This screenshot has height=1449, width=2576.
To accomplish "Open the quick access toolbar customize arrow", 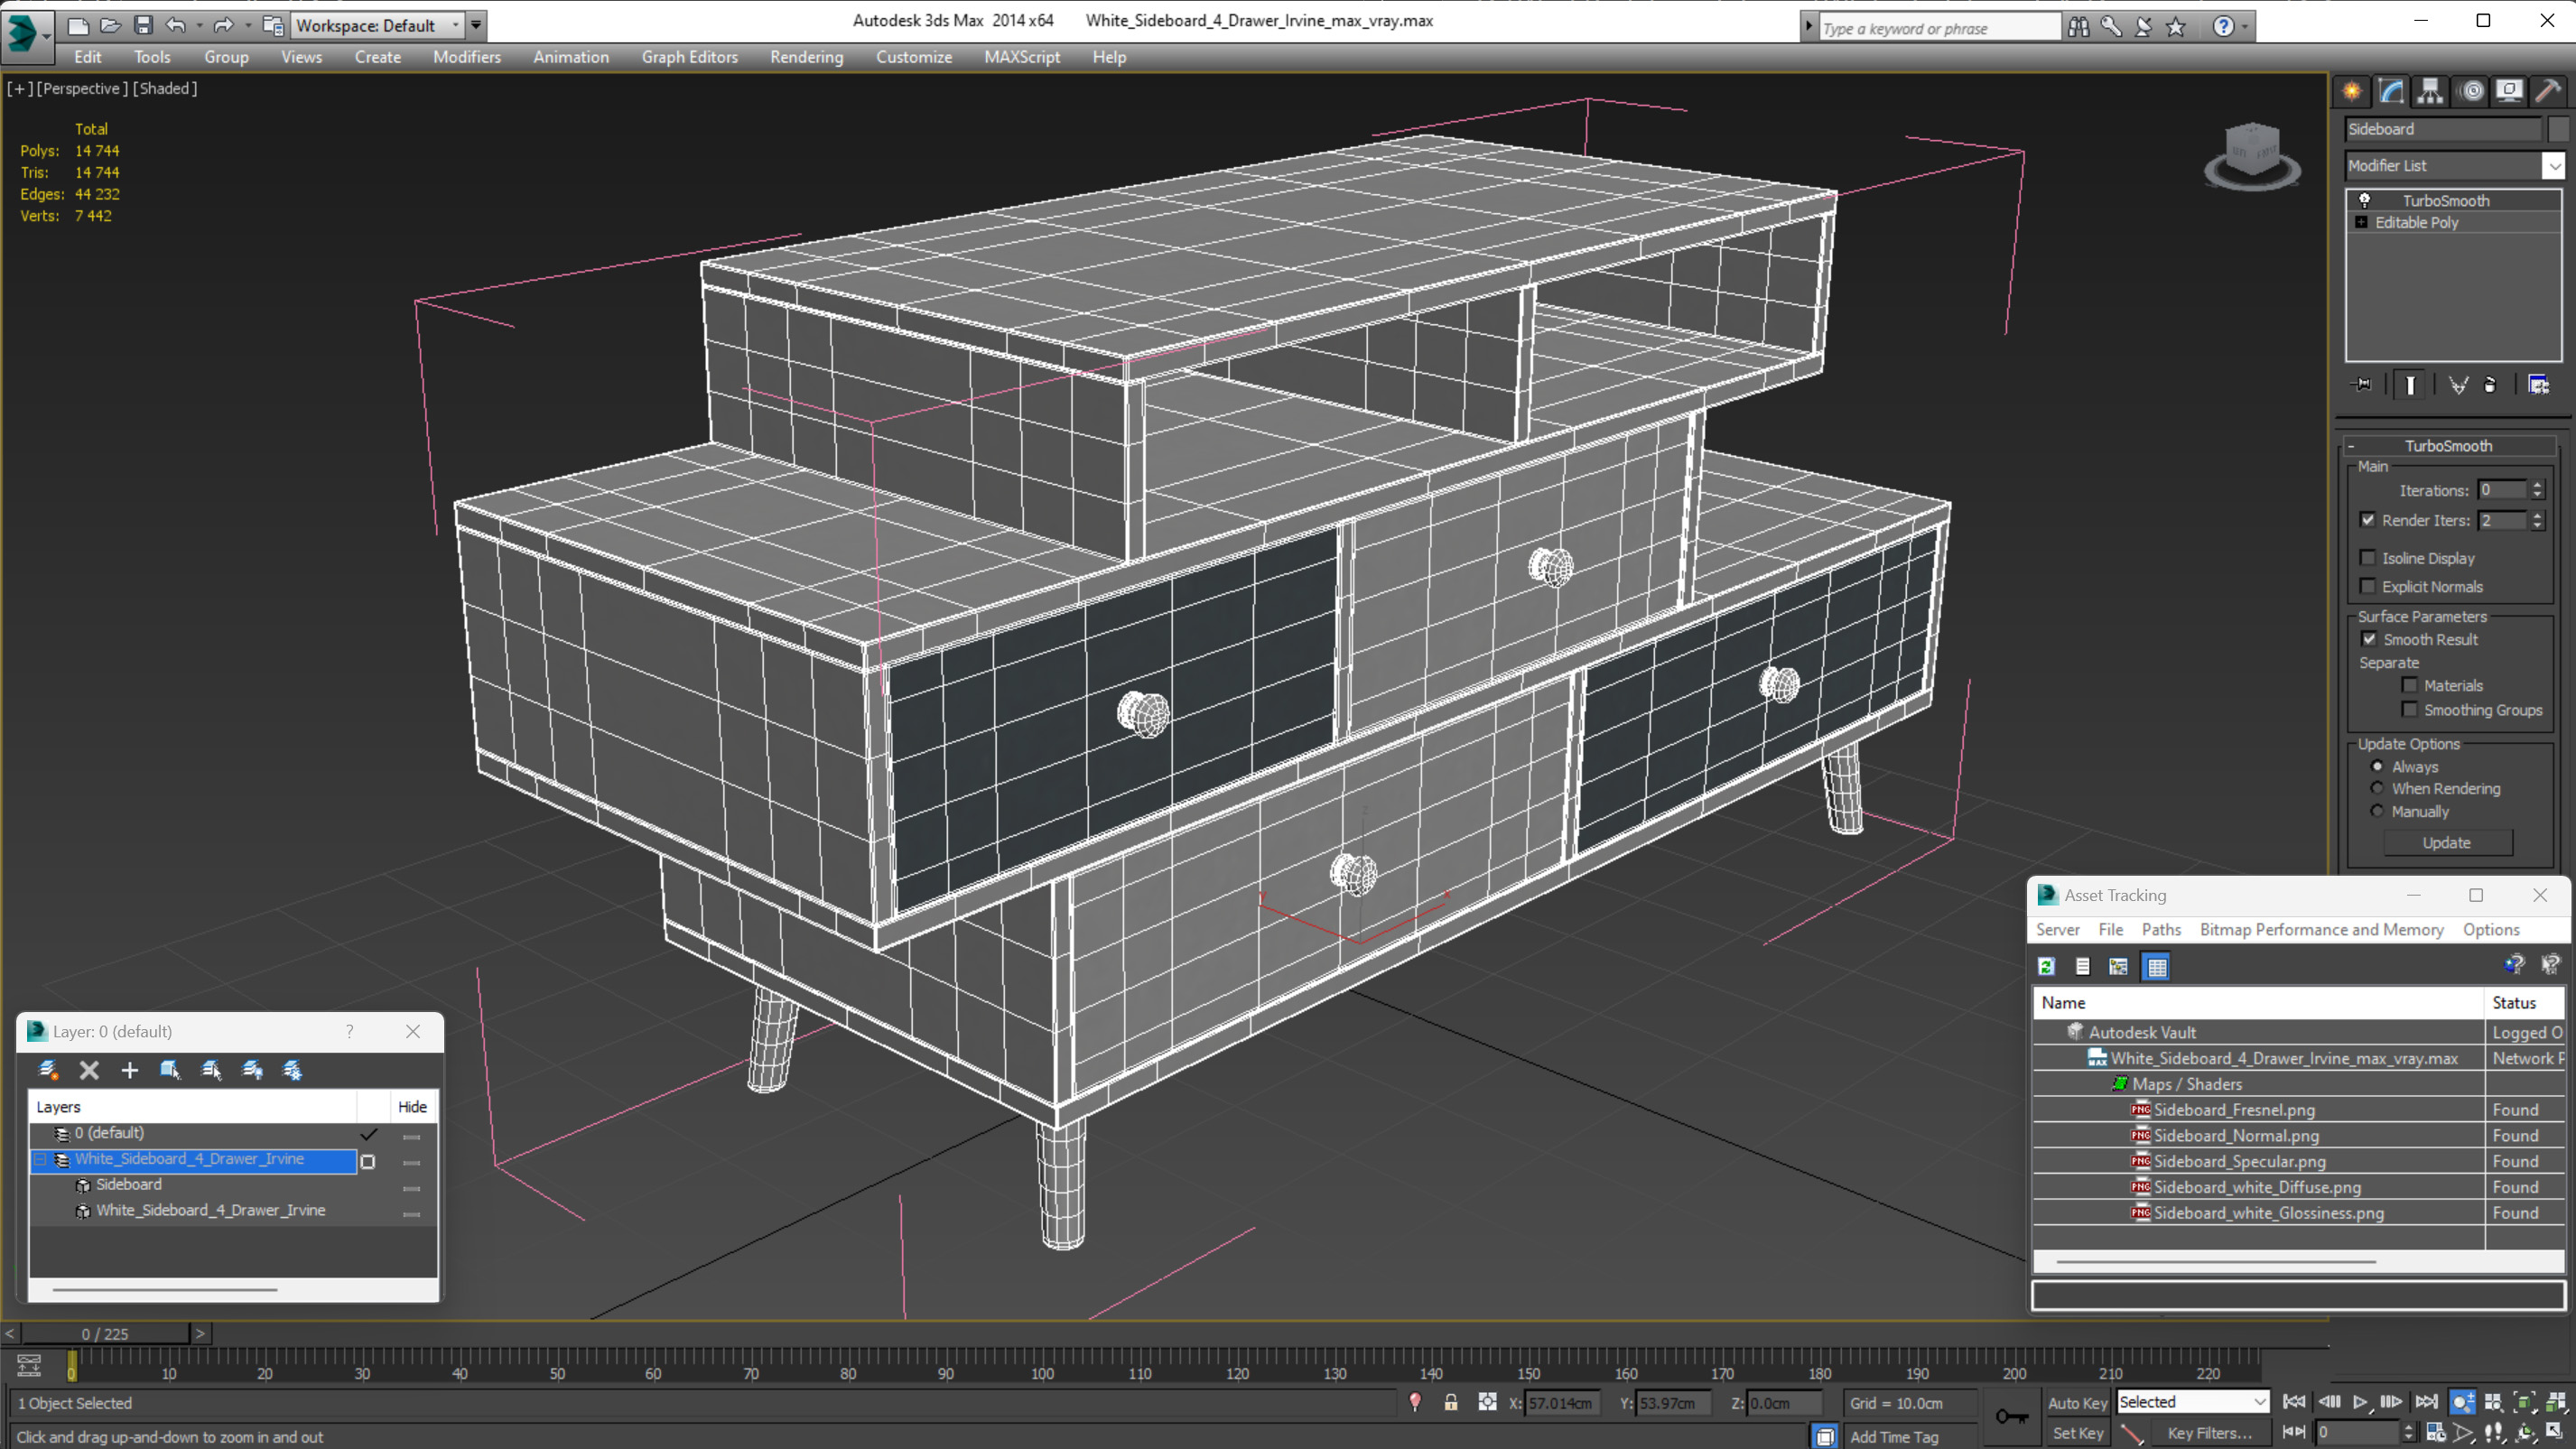I will tap(476, 25).
